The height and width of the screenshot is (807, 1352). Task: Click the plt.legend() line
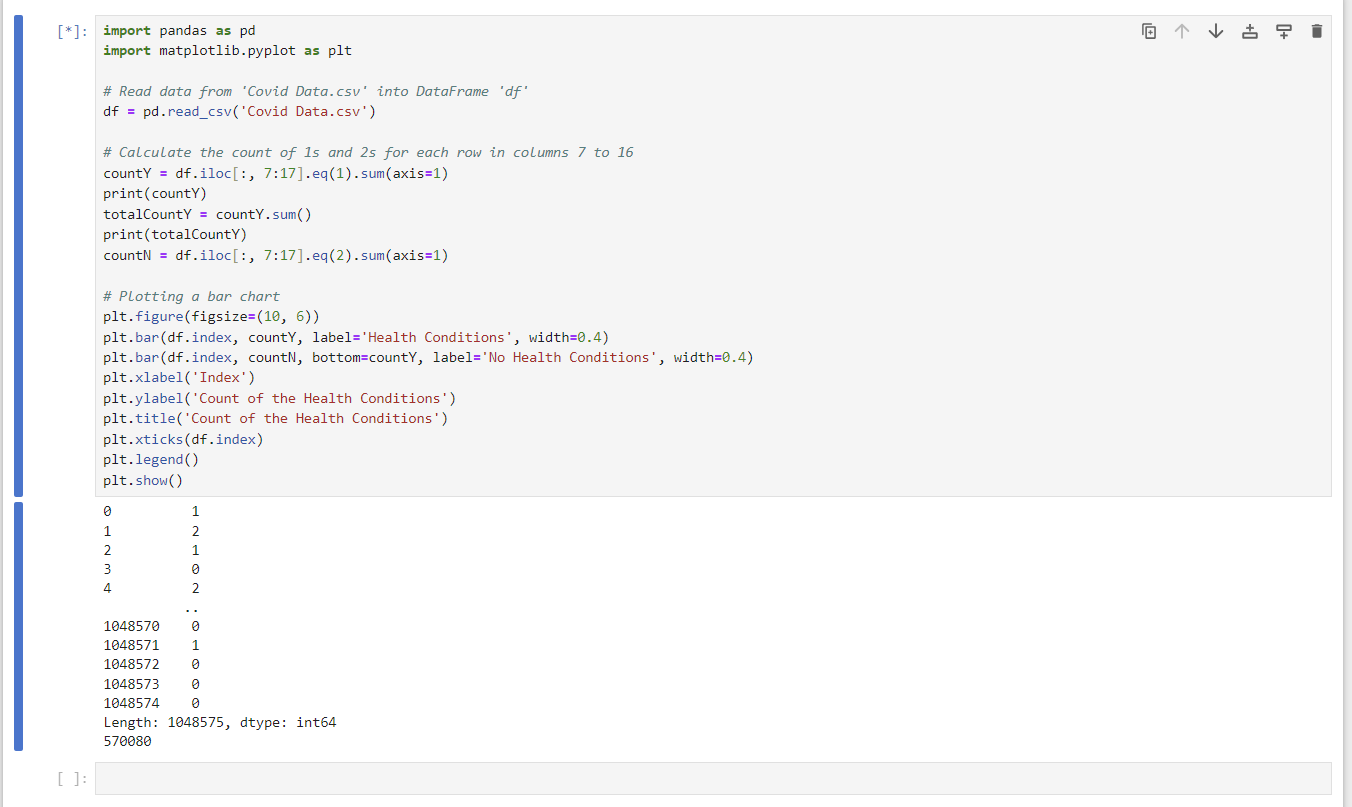tap(151, 460)
